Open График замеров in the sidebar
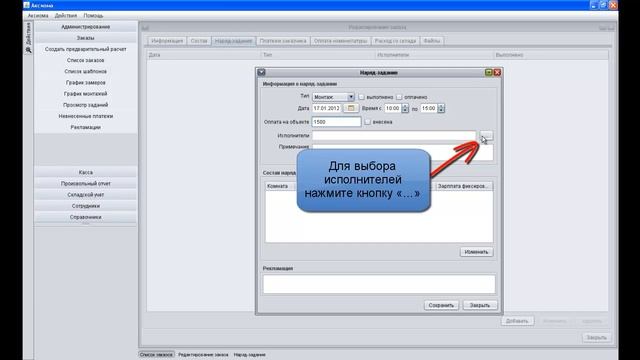The image size is (640, 360). tap(86, 82)
